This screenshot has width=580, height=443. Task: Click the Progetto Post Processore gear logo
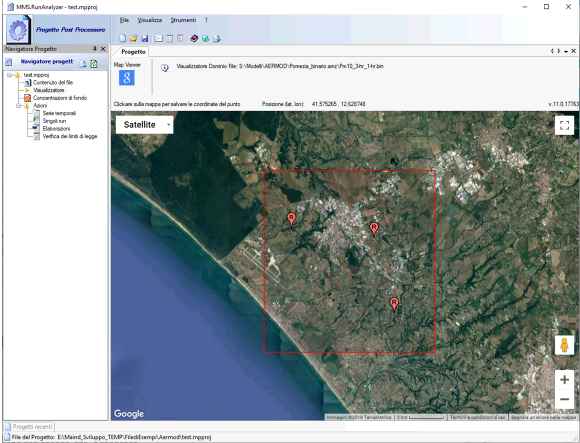click(x=18, y=30)
